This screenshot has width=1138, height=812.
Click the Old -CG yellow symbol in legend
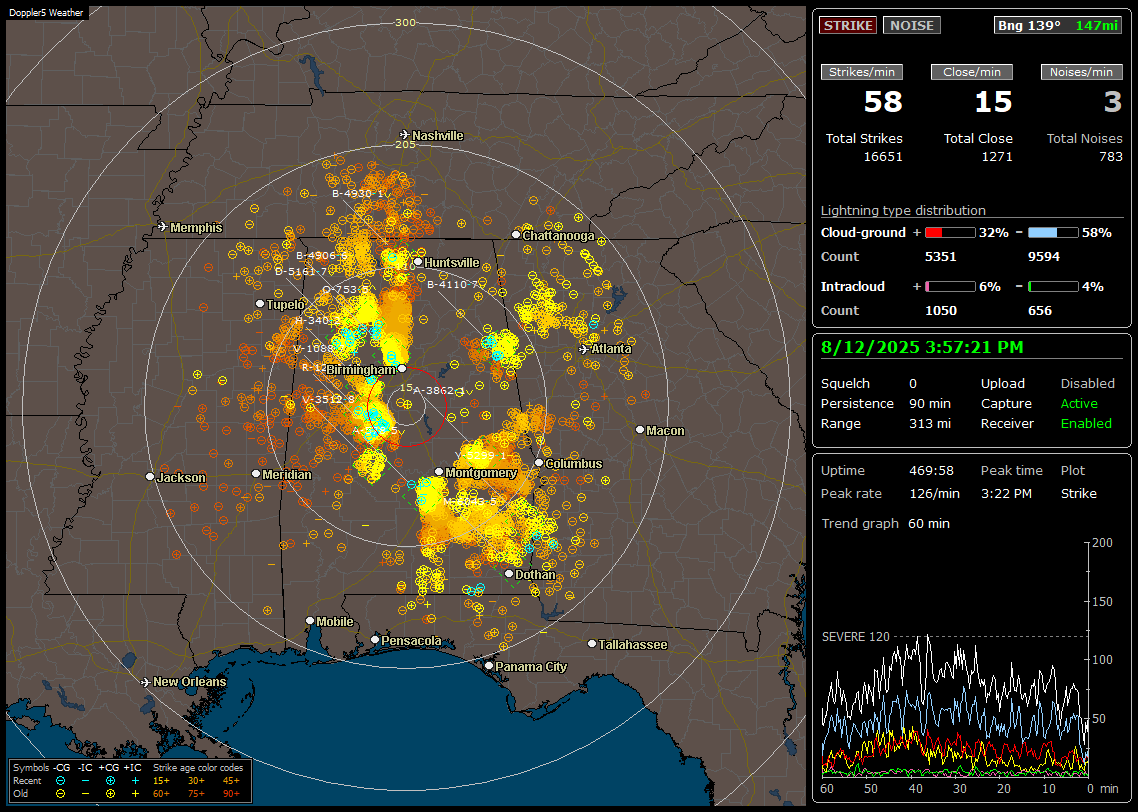point(61,794)
